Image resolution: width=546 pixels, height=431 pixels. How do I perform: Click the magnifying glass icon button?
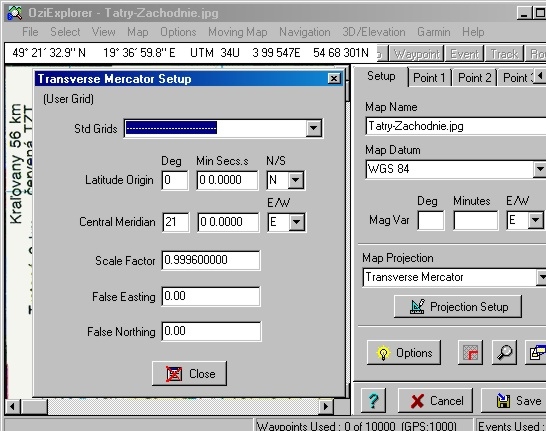(504, 353)
